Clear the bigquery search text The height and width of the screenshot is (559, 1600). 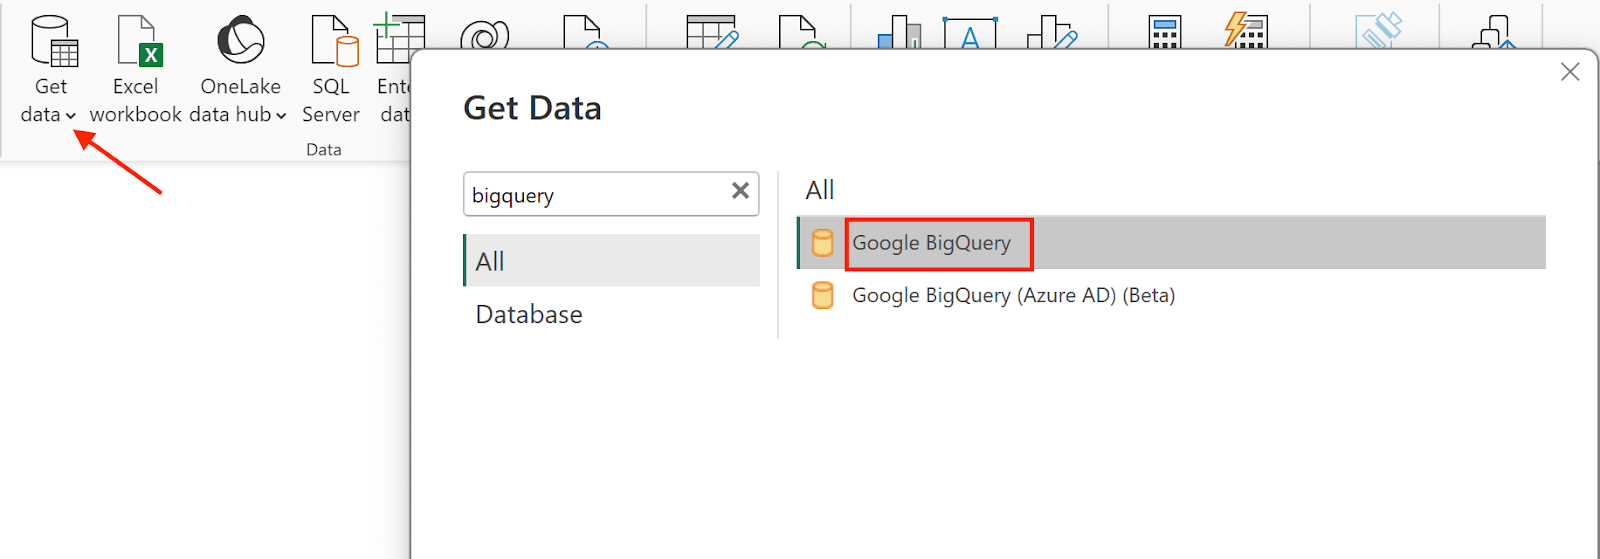pos(740,191)
